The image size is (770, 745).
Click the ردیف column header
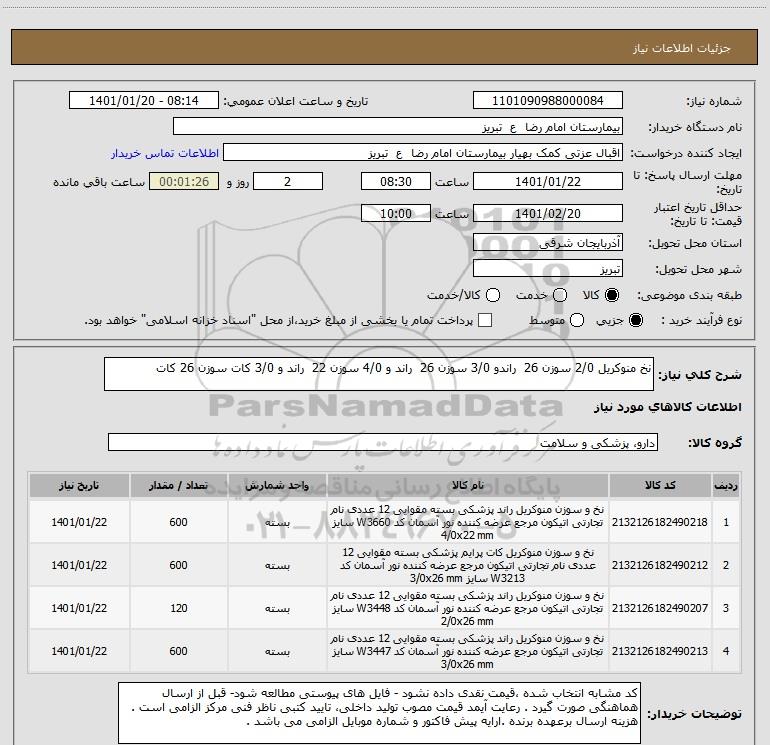tap(726, 486)
